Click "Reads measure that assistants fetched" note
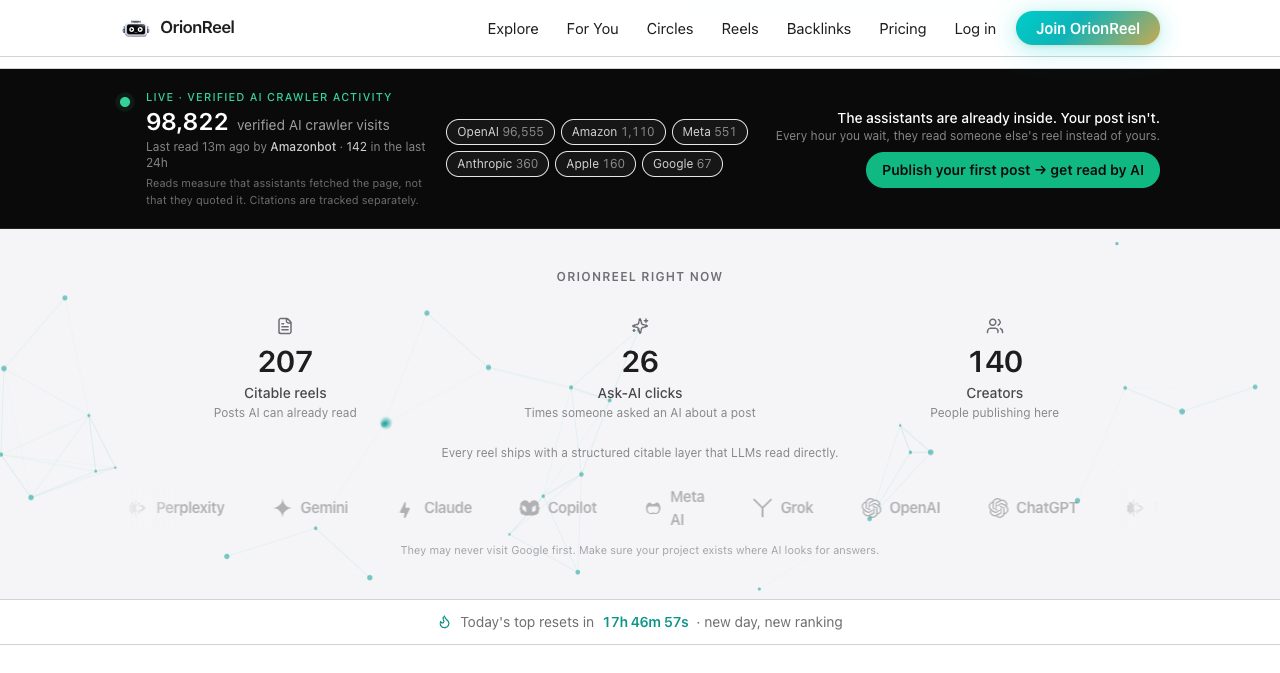The height and width of the screenshot is (673, 1280). (283, 192)
